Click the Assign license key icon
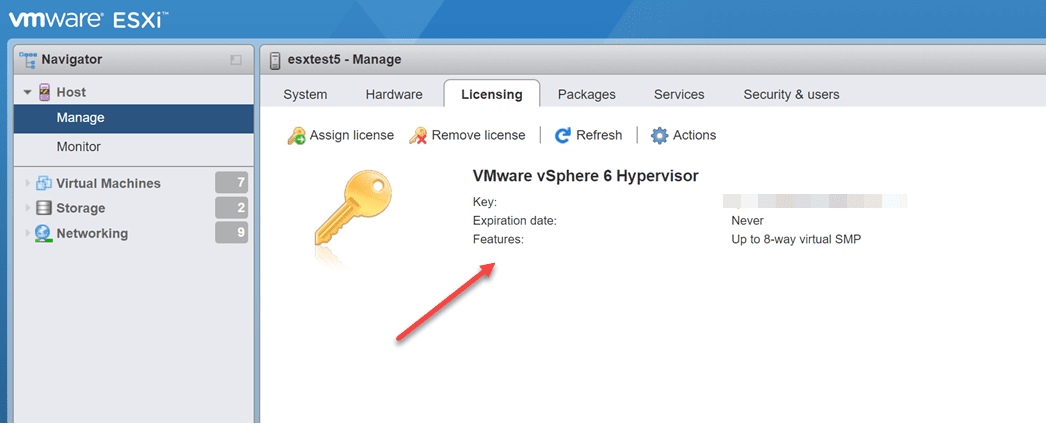1046x424 pixels. point(297,136)
